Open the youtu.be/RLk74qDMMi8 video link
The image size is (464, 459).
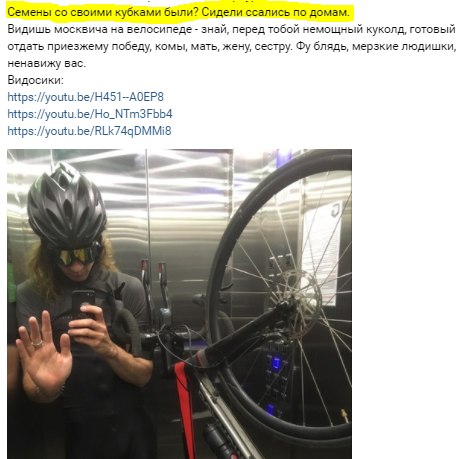coord(89,131)
